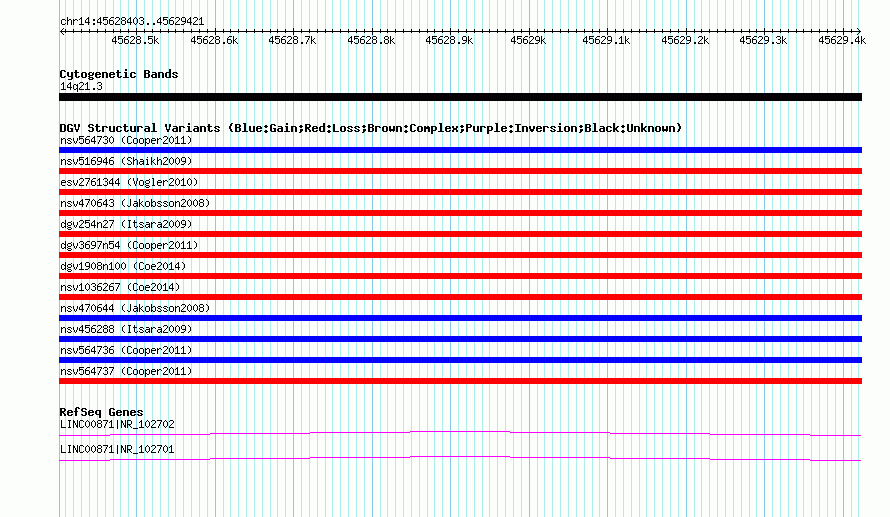Open the nsv470643 (Jakobsson2008) variant bar
Image resolution: width=890 pixels, height=517 pixels.
460,213
